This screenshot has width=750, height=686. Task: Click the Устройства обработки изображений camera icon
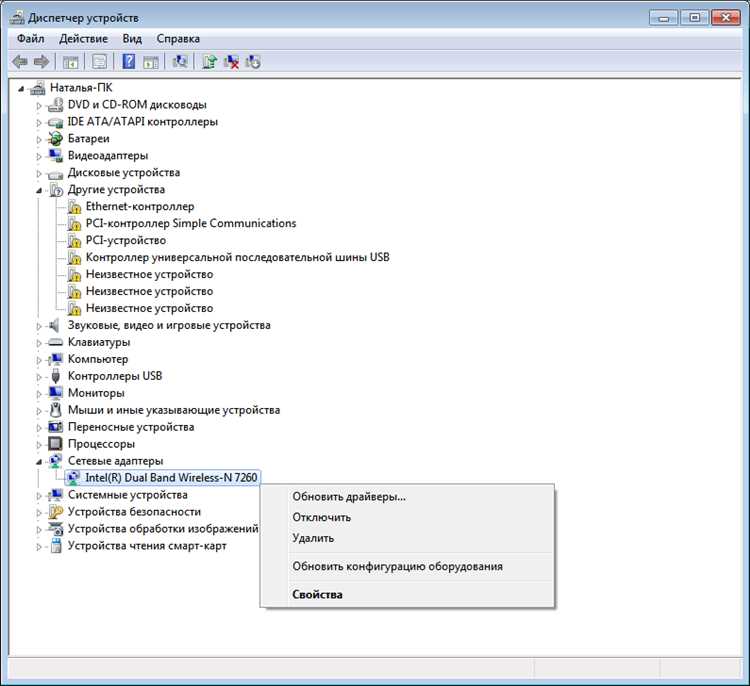[55, 529]
